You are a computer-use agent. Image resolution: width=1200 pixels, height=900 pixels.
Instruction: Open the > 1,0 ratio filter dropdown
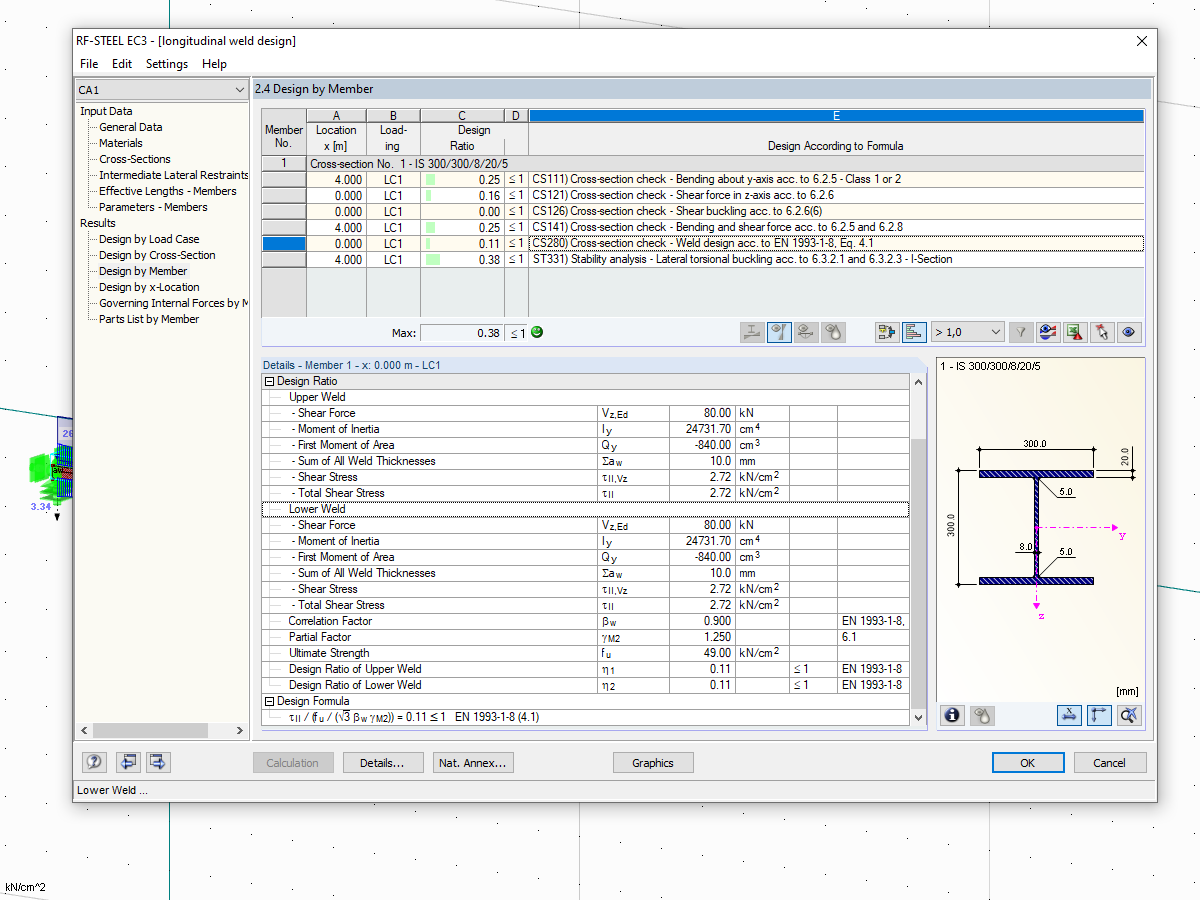pyautogui.click(x=967, y=333)
